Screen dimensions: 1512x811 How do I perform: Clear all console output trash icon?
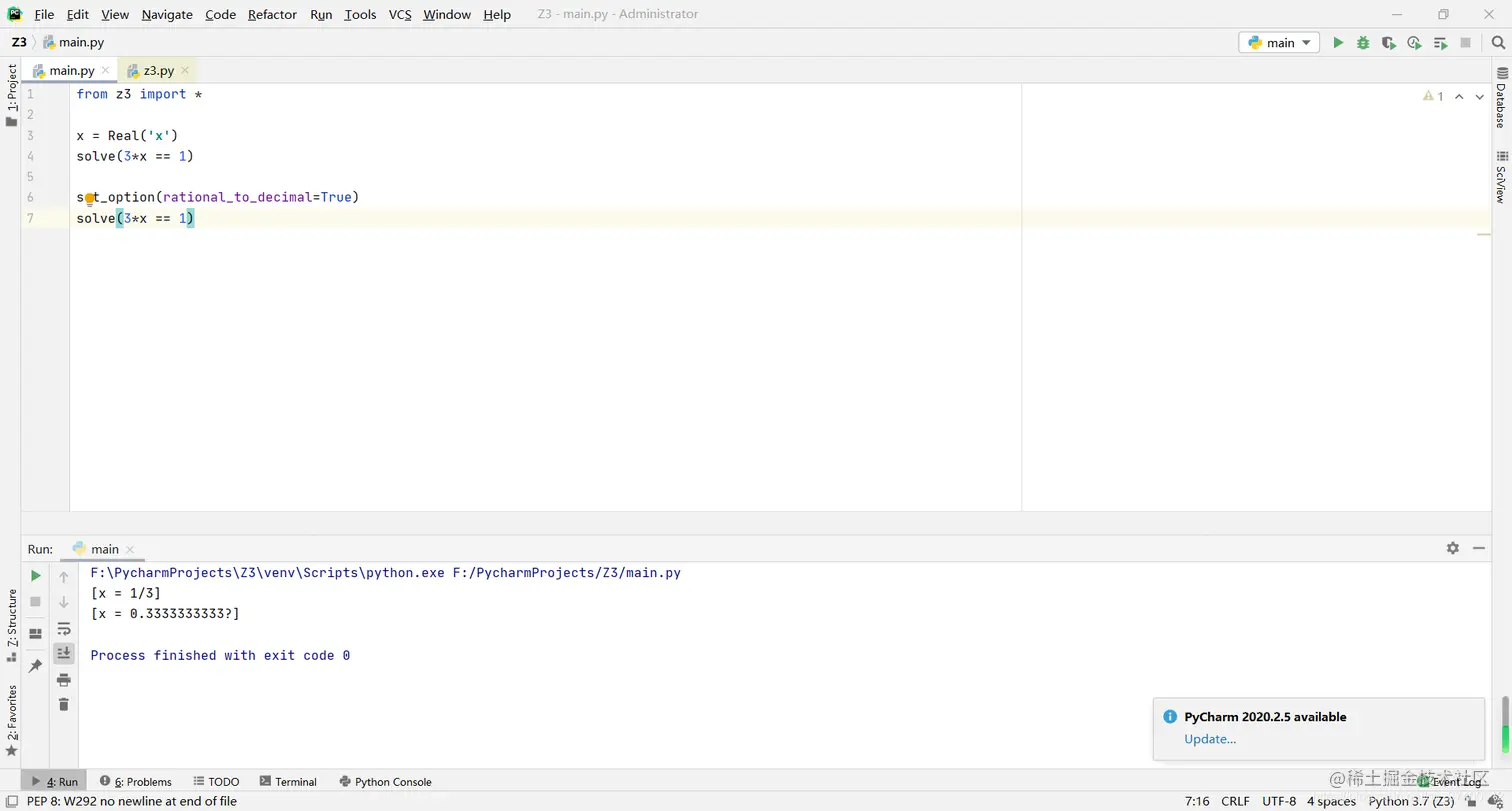point(64,705)
